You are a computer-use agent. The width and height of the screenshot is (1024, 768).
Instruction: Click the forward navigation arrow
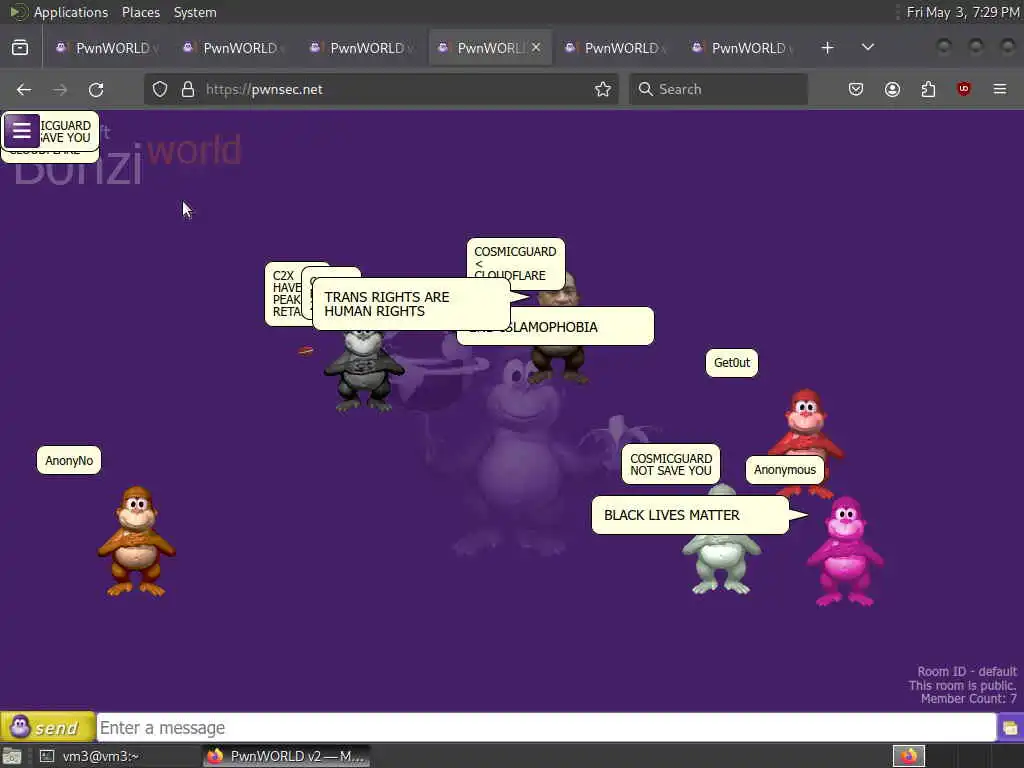coord(60,89)
